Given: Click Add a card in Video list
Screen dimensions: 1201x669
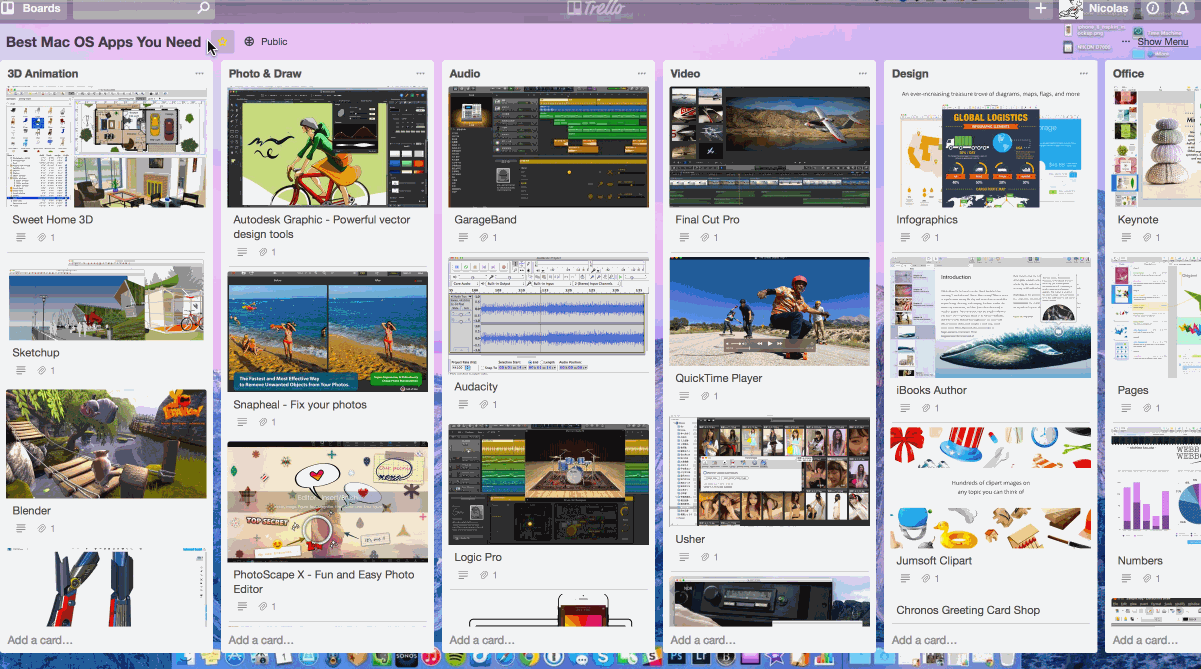Looking at the screenshot, I should coord(703,640).
